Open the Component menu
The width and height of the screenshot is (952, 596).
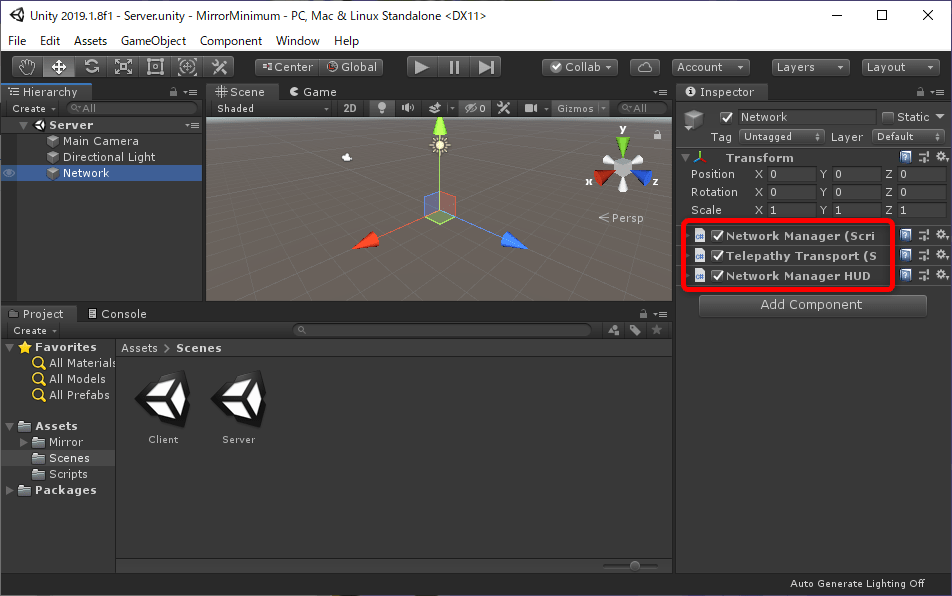click(231, 41)
